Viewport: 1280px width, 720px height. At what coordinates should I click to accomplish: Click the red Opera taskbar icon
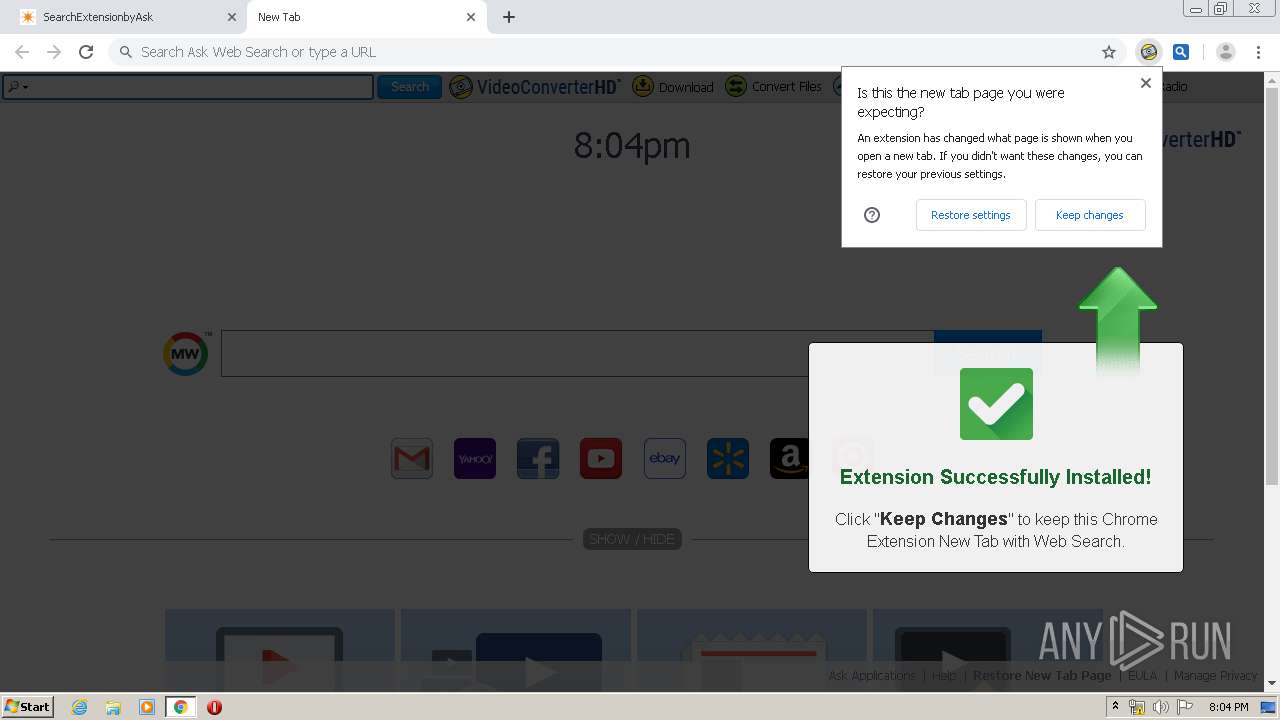tap(214, 707)
